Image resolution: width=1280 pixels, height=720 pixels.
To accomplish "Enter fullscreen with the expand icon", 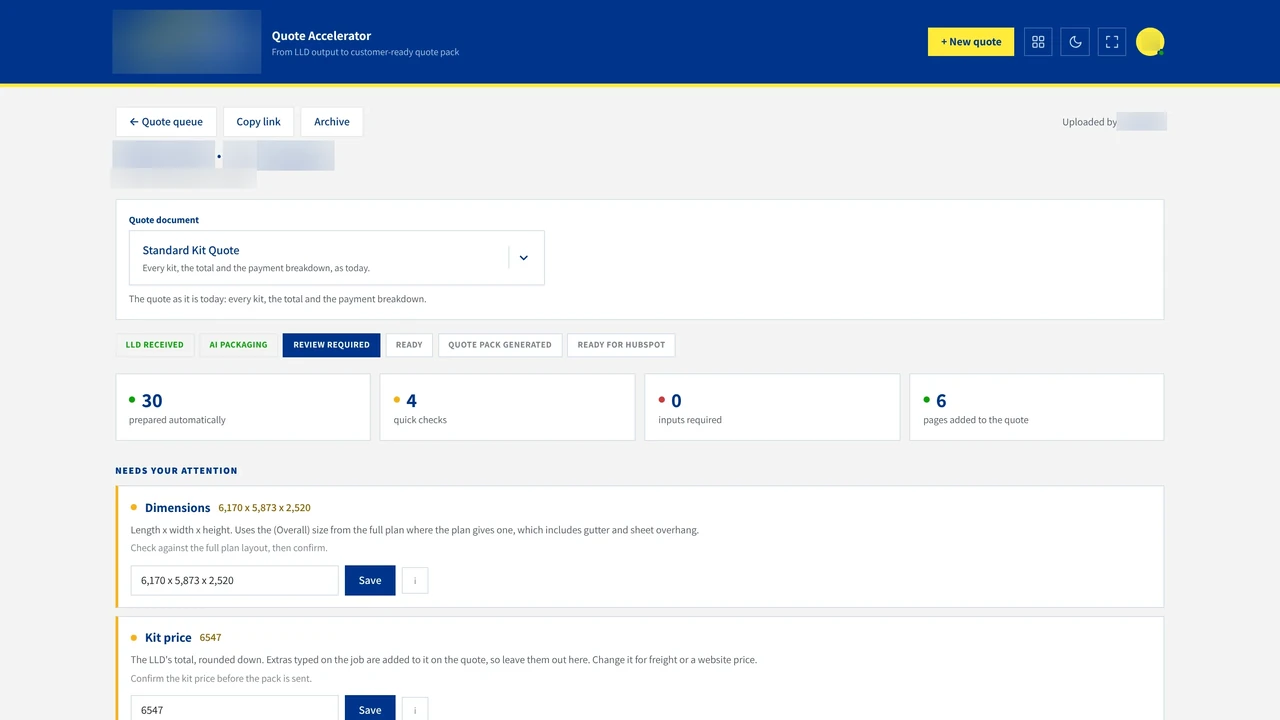I will tap(1112, 42).
